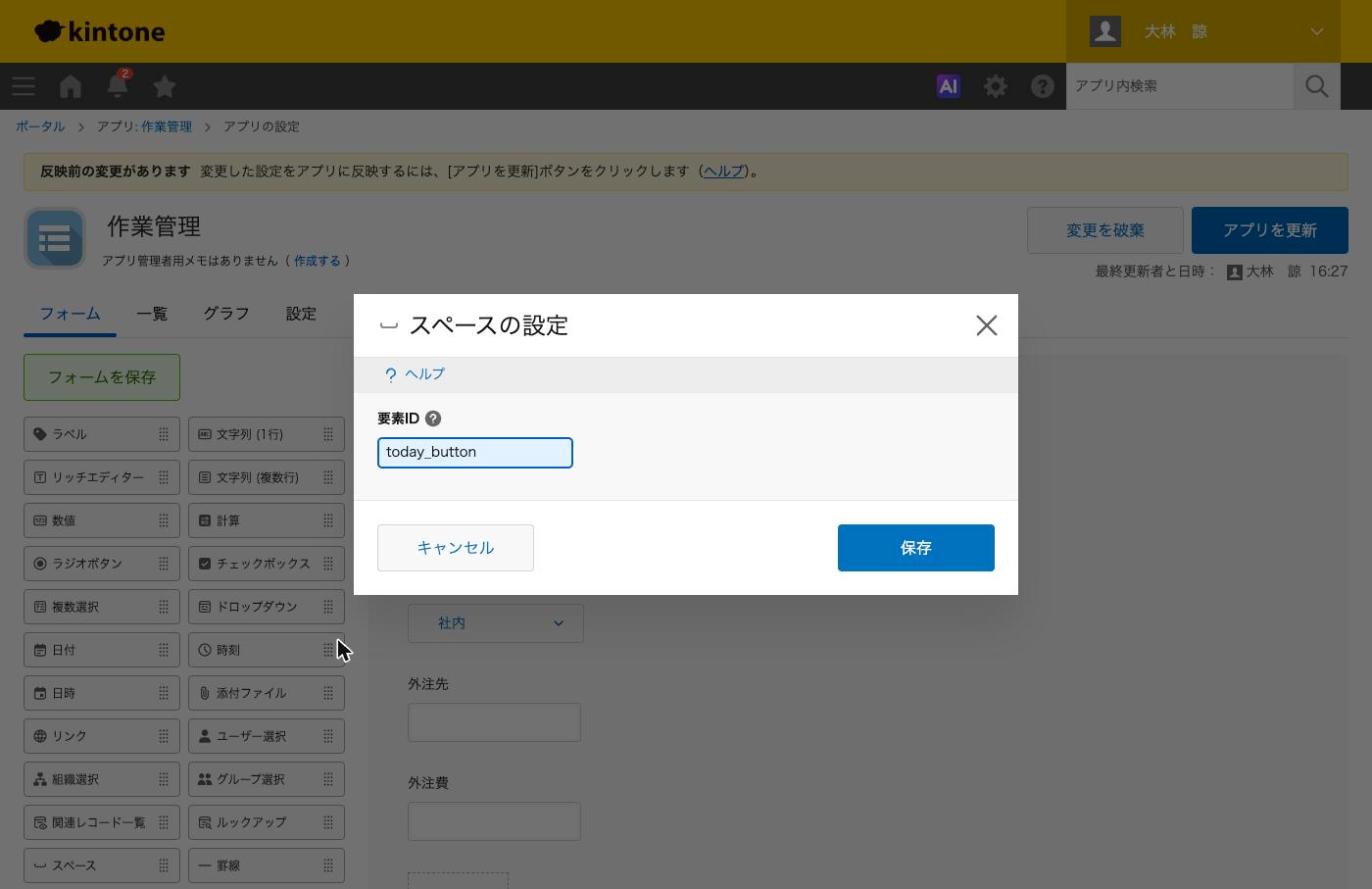The height and width of the screenshot is (889, 1372).
Task: Click the user avatar icon
Action: click(1105, 31)
